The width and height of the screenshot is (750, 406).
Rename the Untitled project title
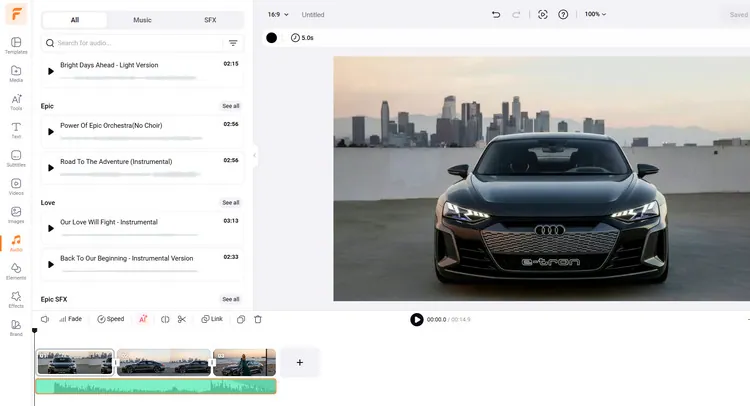(x=313, y=15)
